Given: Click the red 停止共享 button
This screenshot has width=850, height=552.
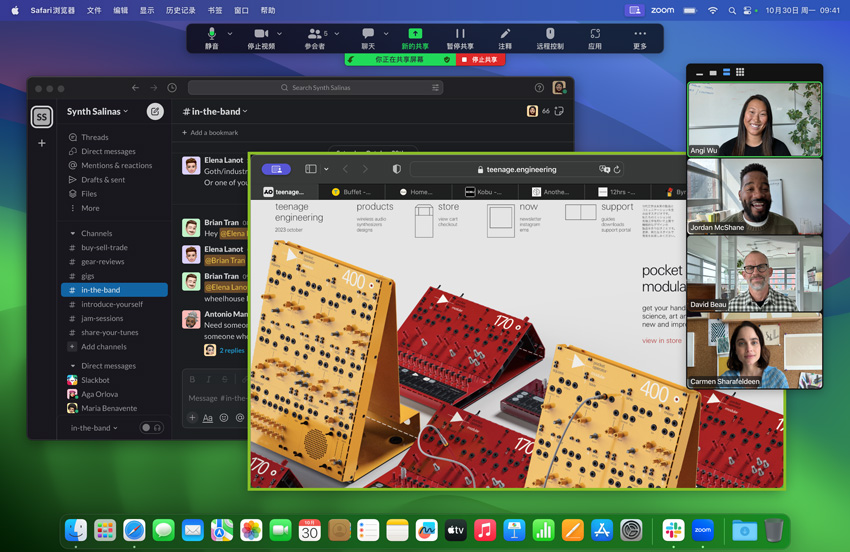Looking at the screenshot, I should click(x=479, y=60).
